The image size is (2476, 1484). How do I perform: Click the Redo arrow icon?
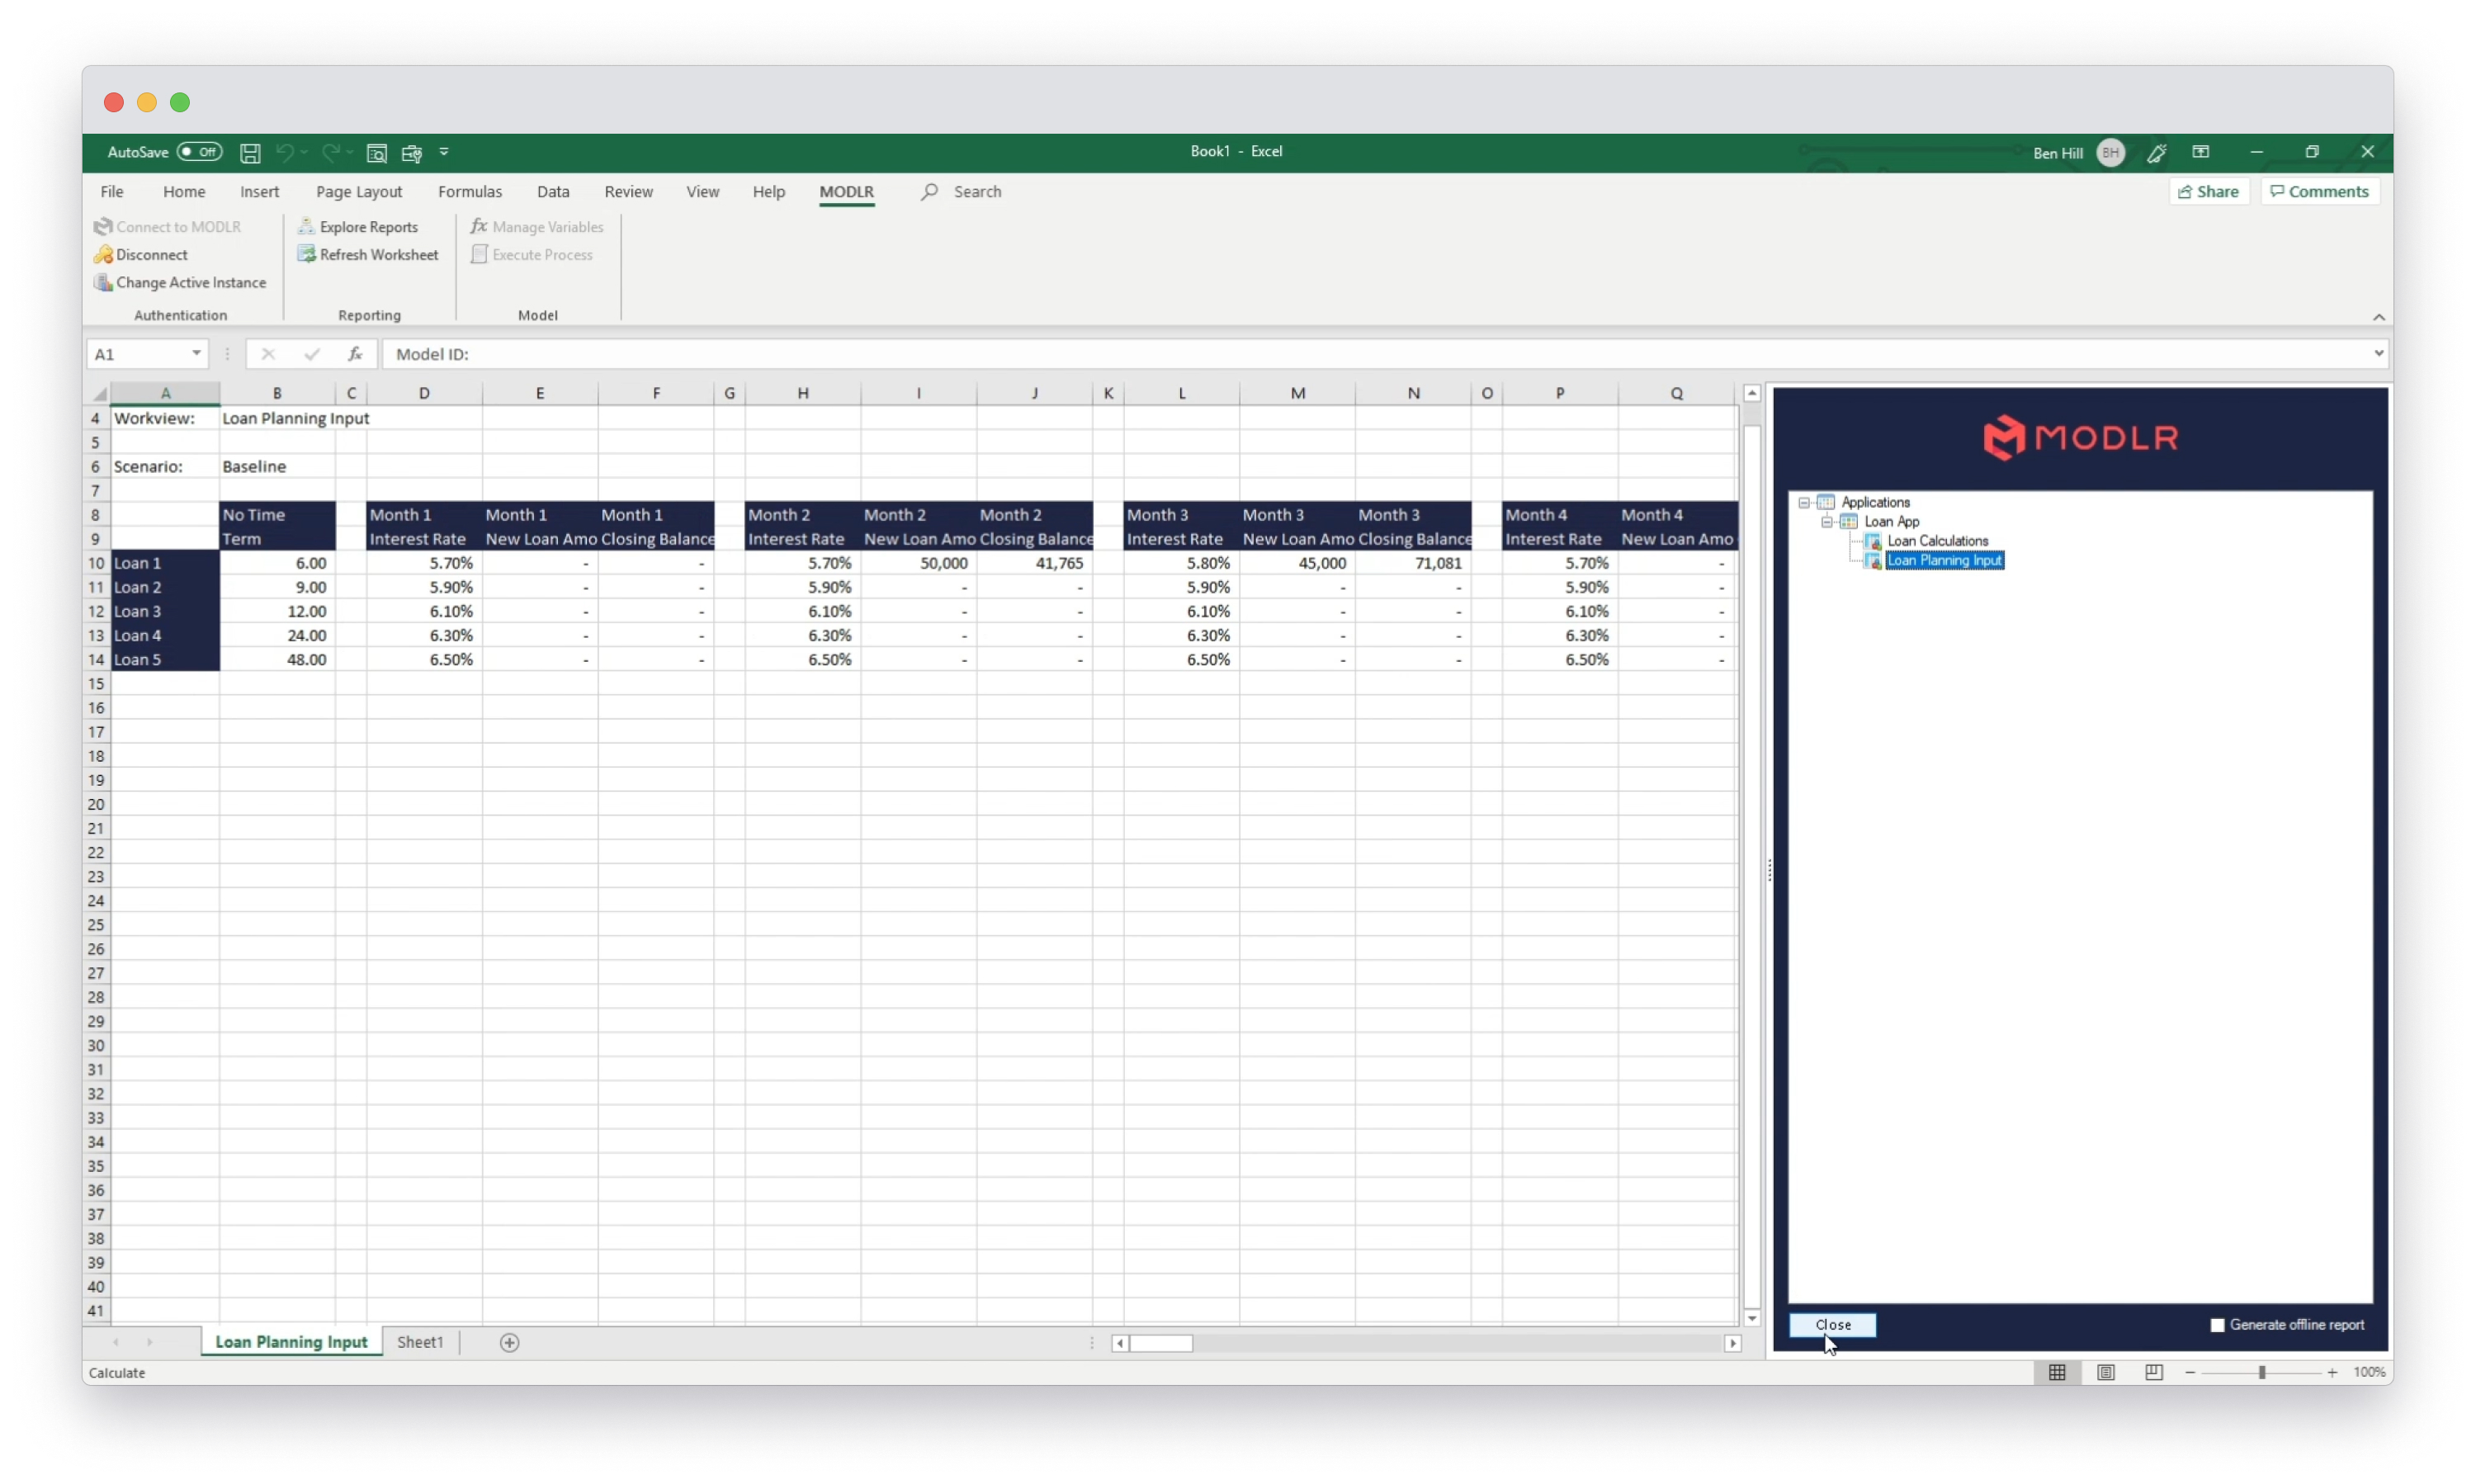[x=330, y=153]
